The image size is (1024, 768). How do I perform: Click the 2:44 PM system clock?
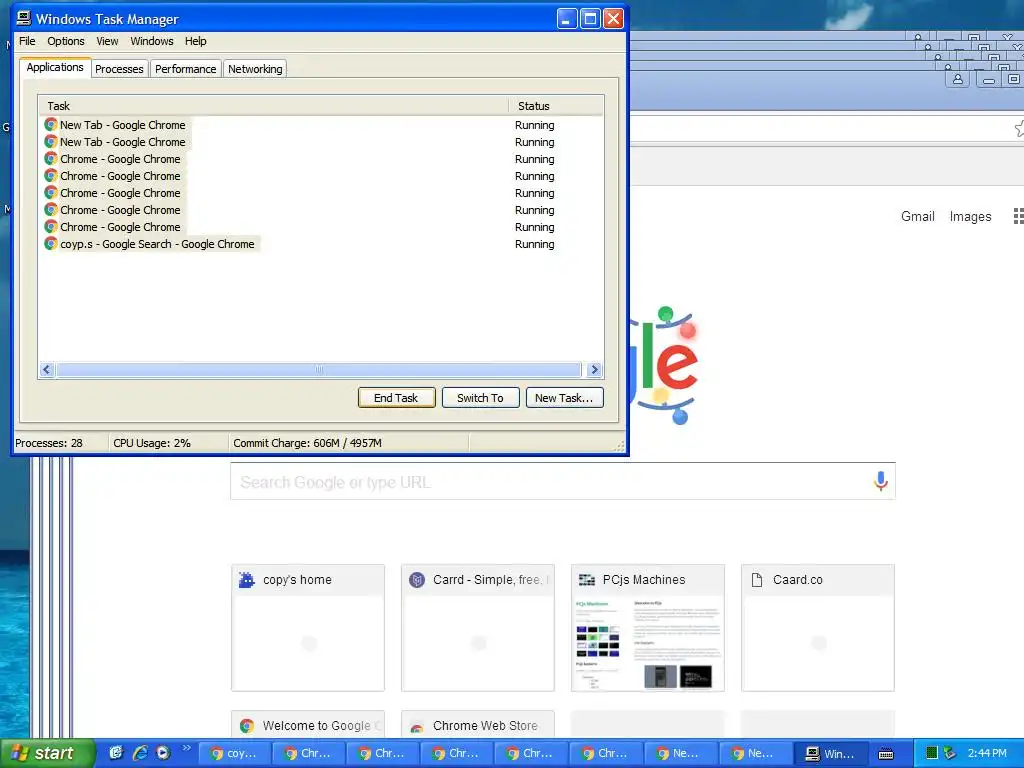coord(987,753)
